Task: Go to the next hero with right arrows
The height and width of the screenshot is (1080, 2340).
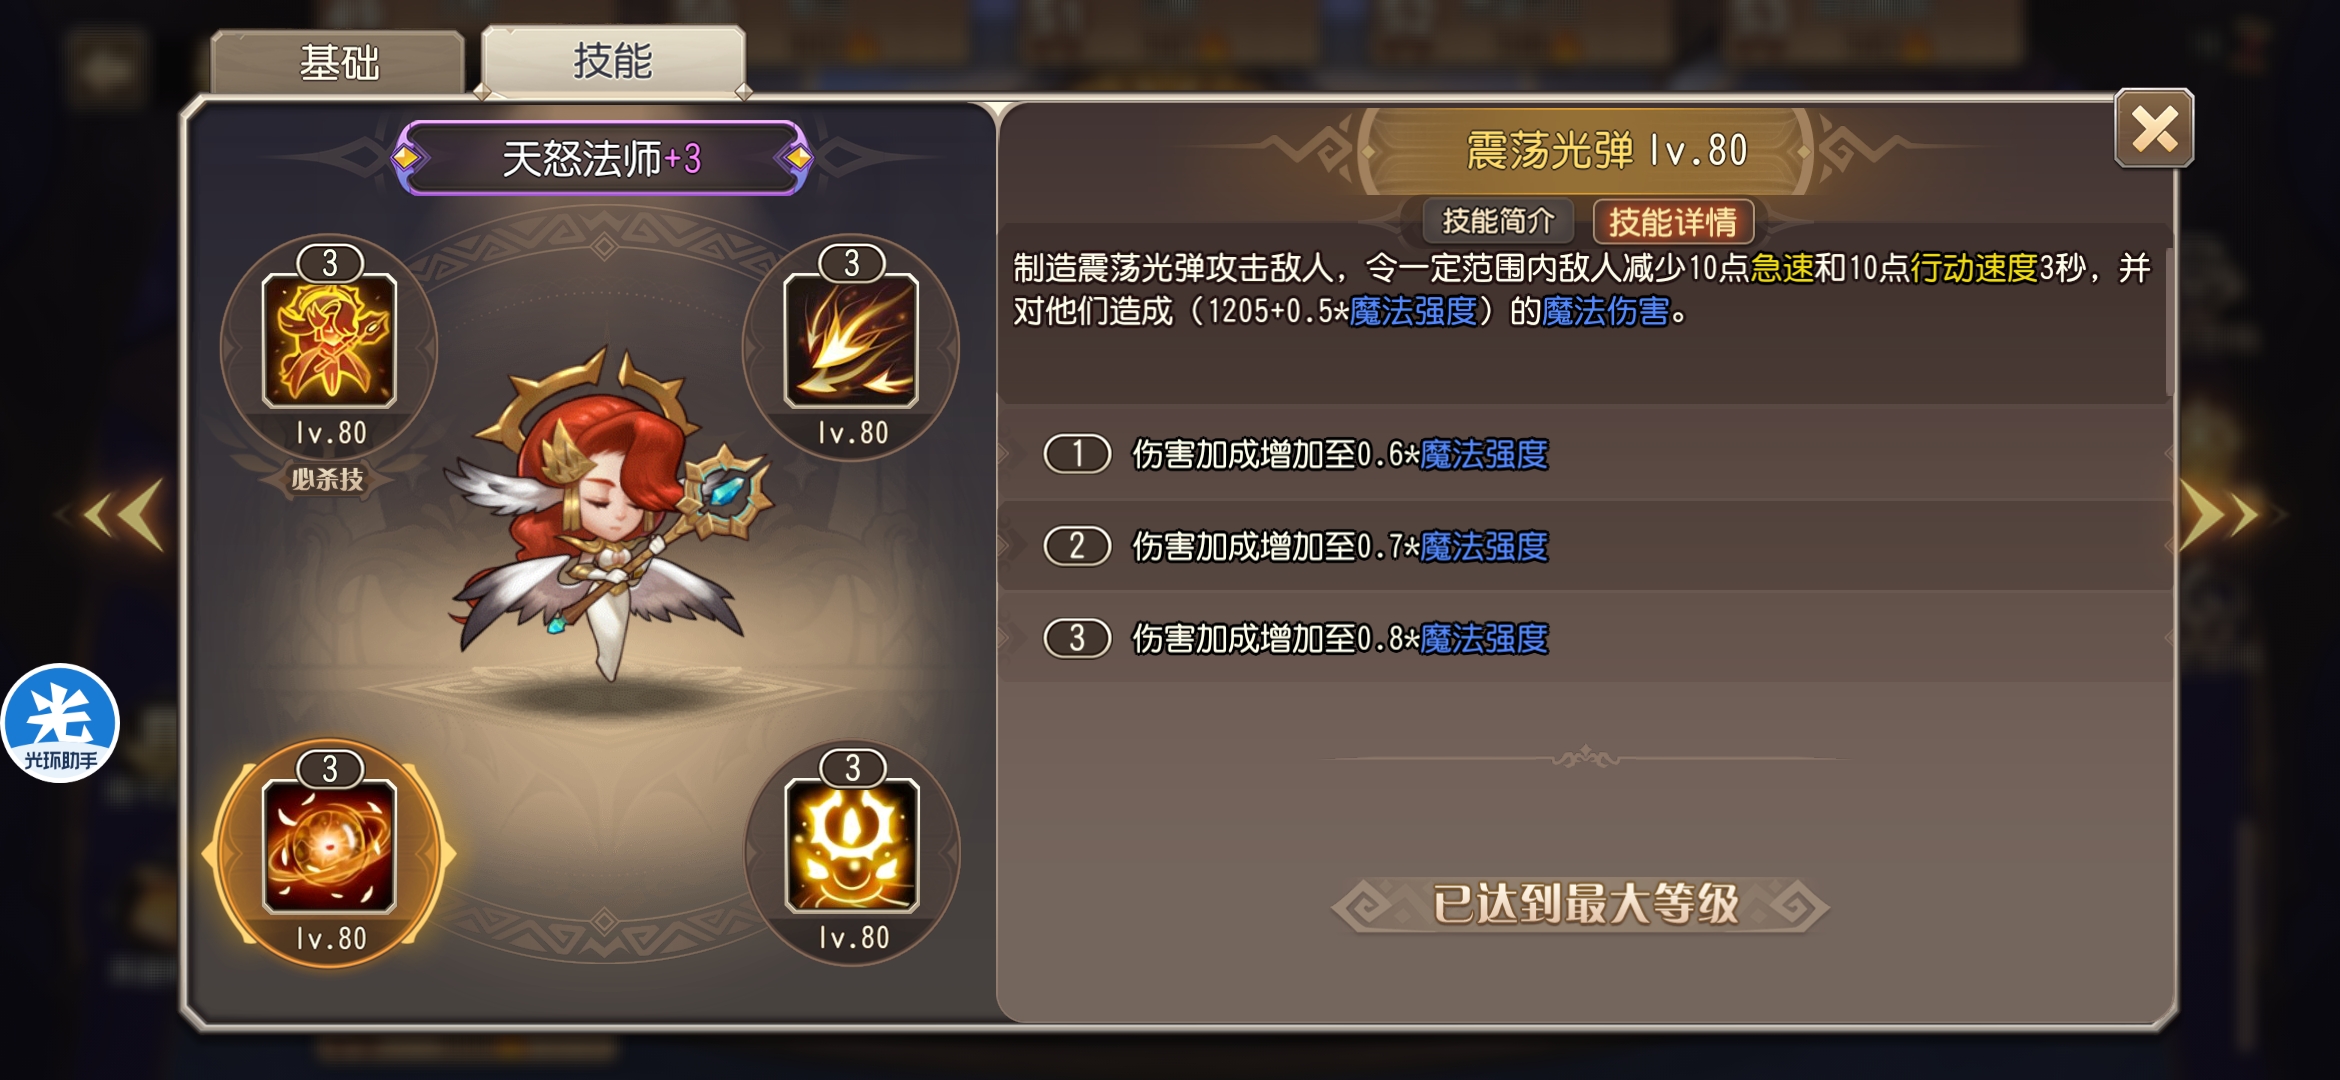Action: [x=2220, y=515]
